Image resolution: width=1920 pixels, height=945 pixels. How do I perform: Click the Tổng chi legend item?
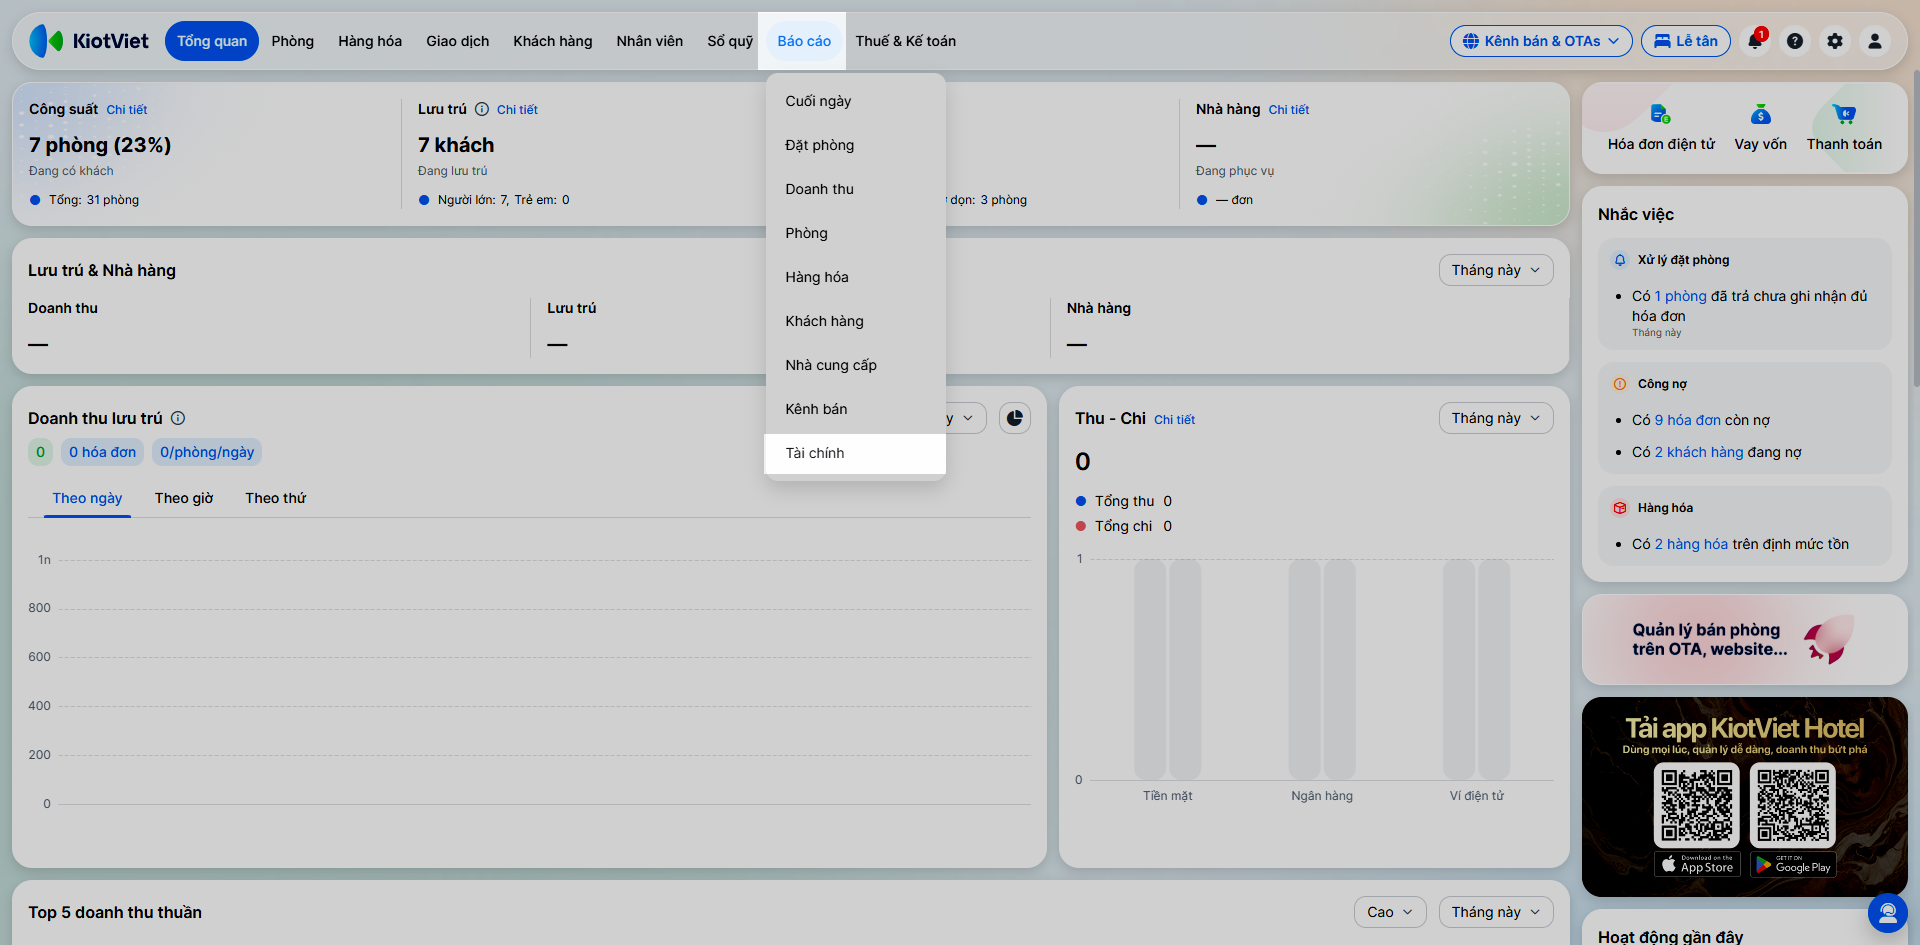(x=1124, y=526)
